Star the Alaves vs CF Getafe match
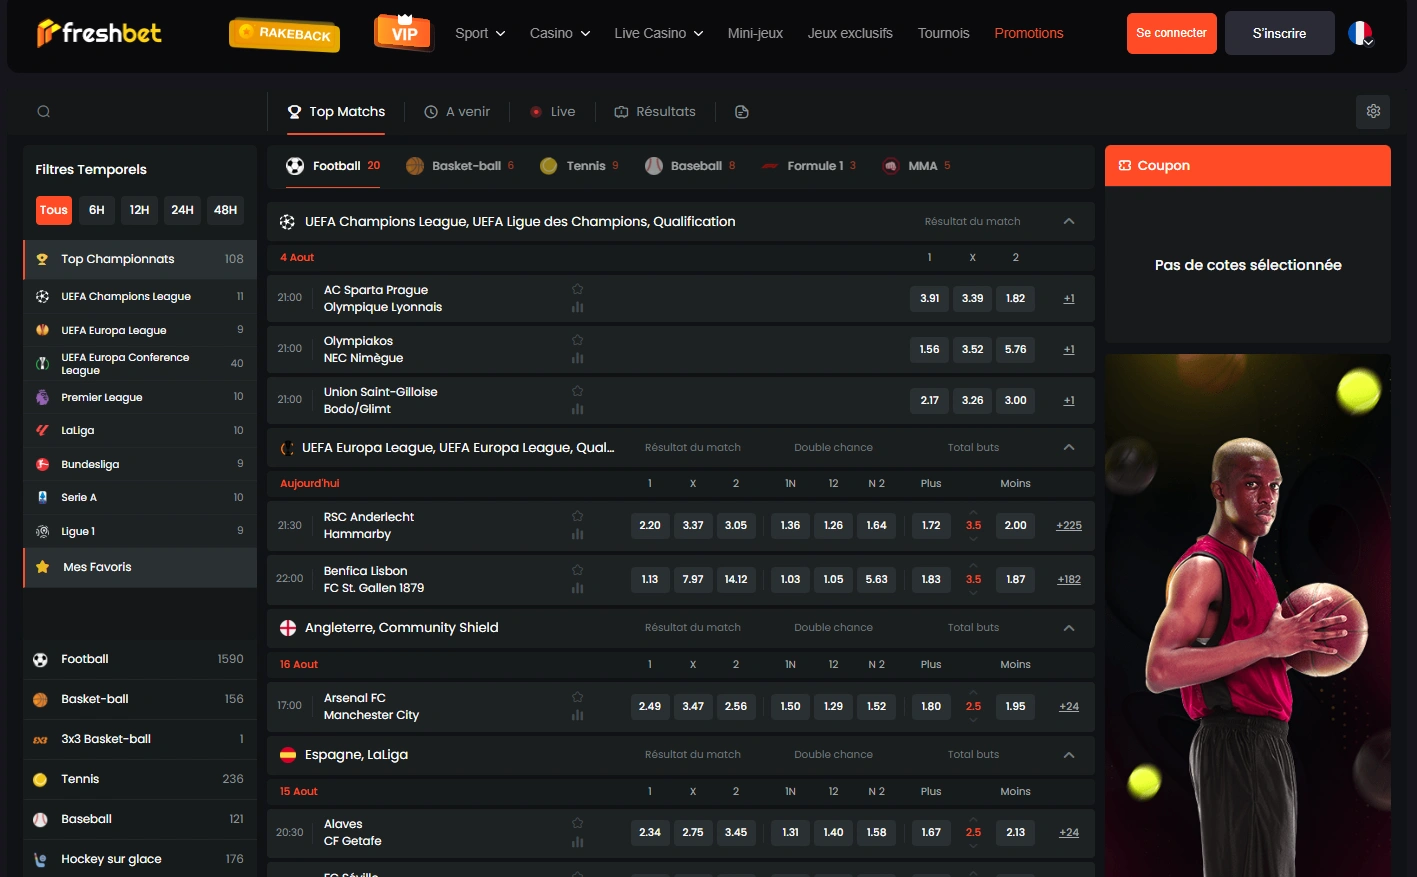Screen dimensions: 1417x877 578,823
